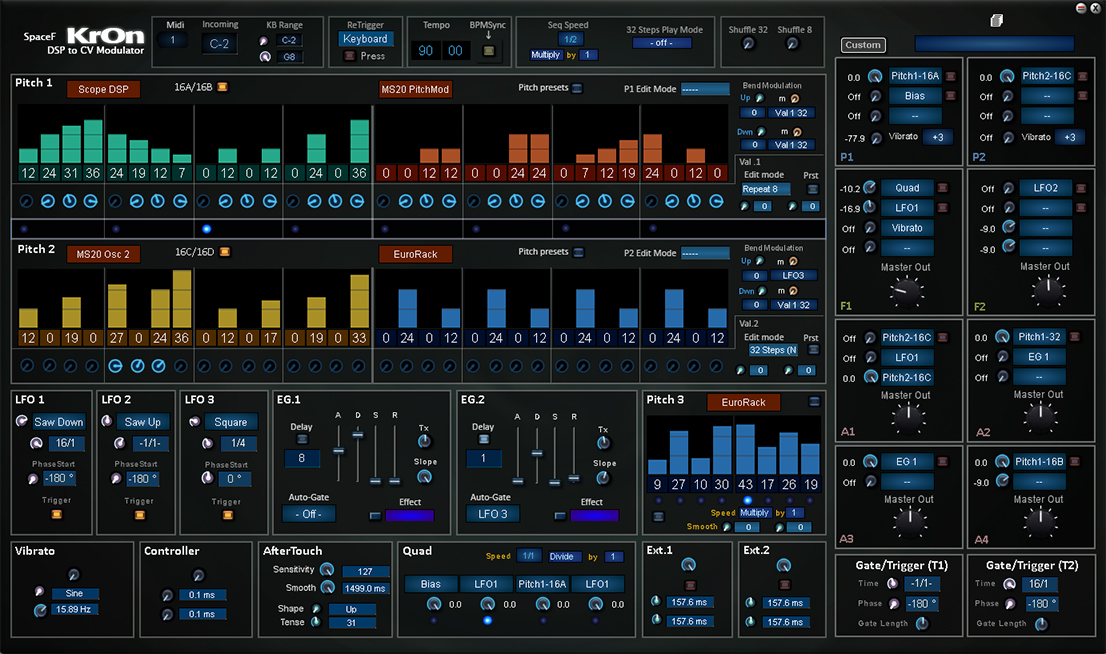Click the ReTrigger Keyboard button
Image resolution: width=1106 pixels, height=654 pixels.
coord(364,39)
